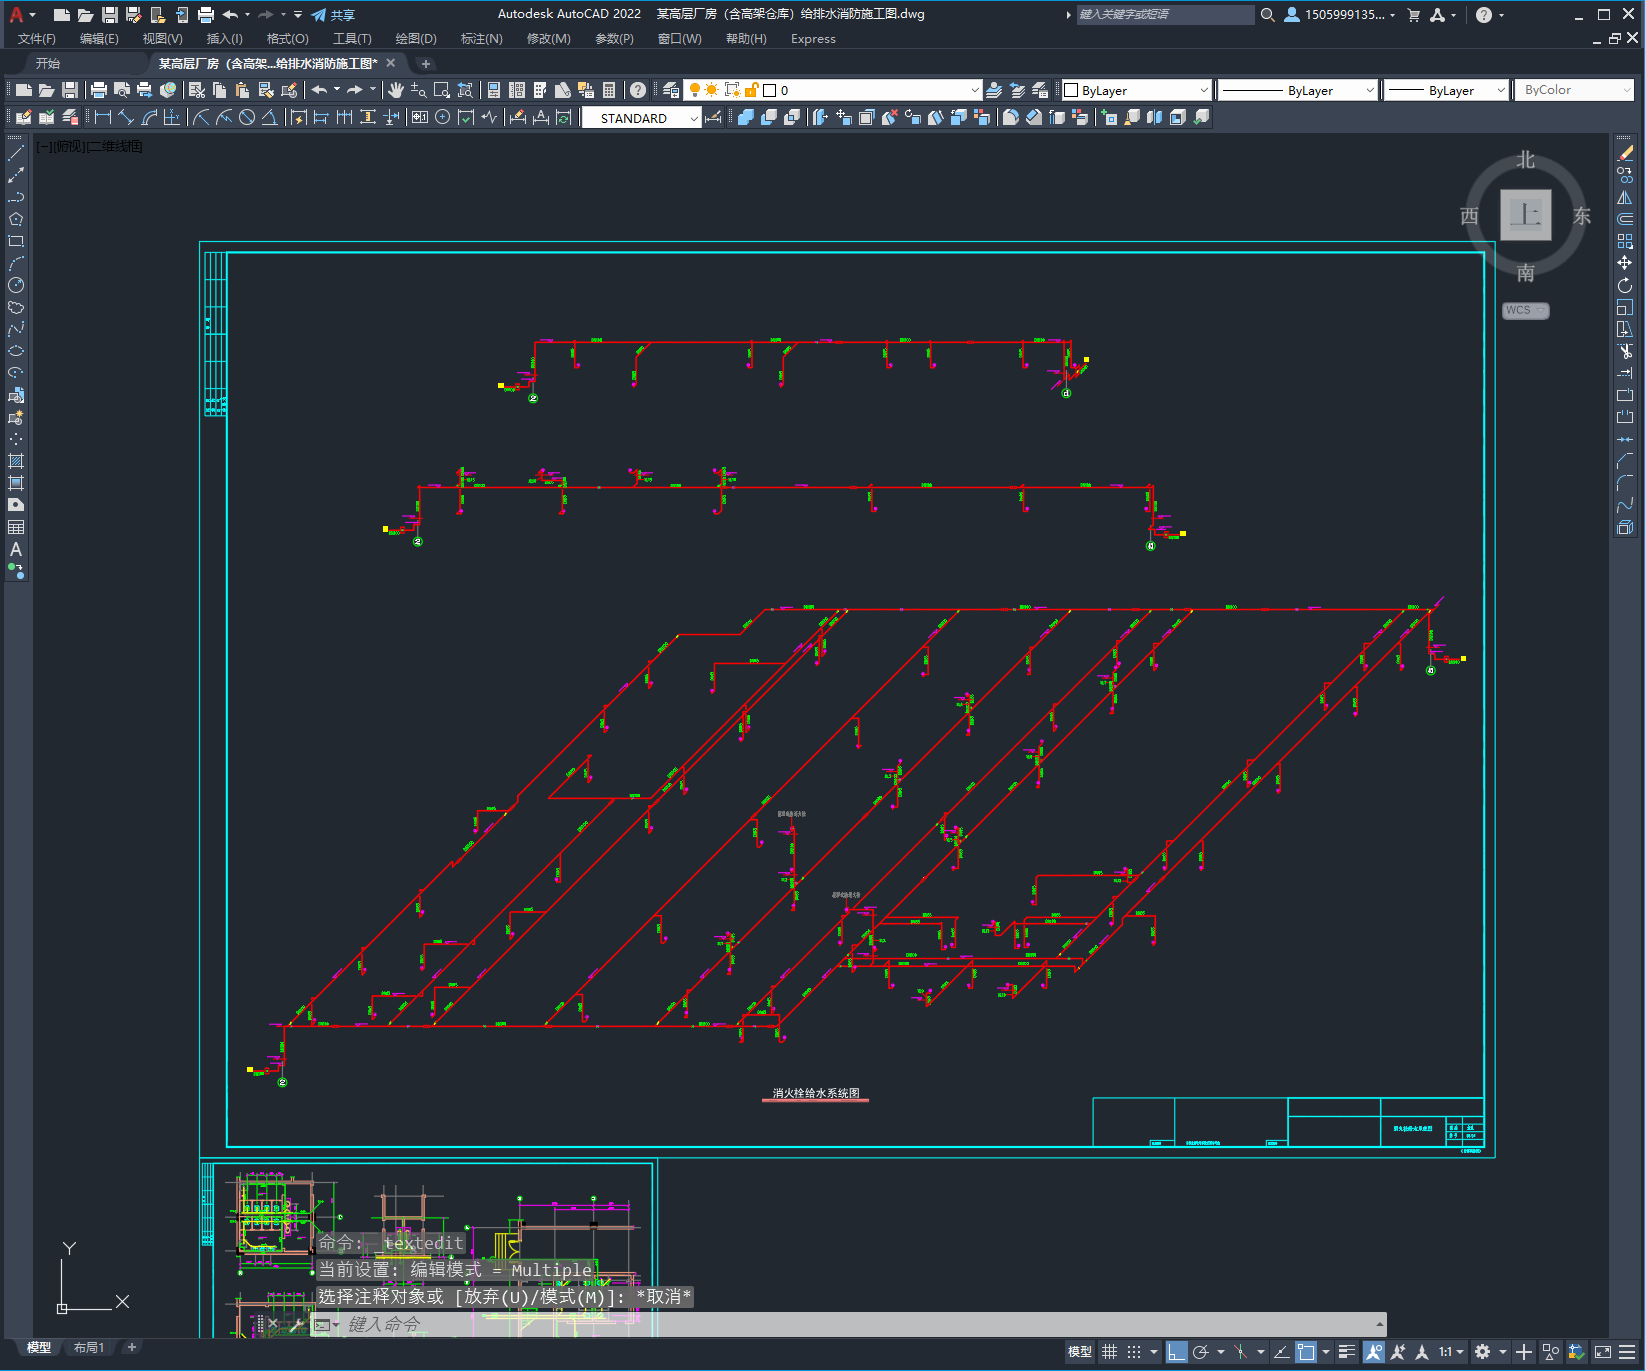This screenshot has width=1645, height=1371.
Task: Click the Diameter dimension icon
Action: coord(247,117)
